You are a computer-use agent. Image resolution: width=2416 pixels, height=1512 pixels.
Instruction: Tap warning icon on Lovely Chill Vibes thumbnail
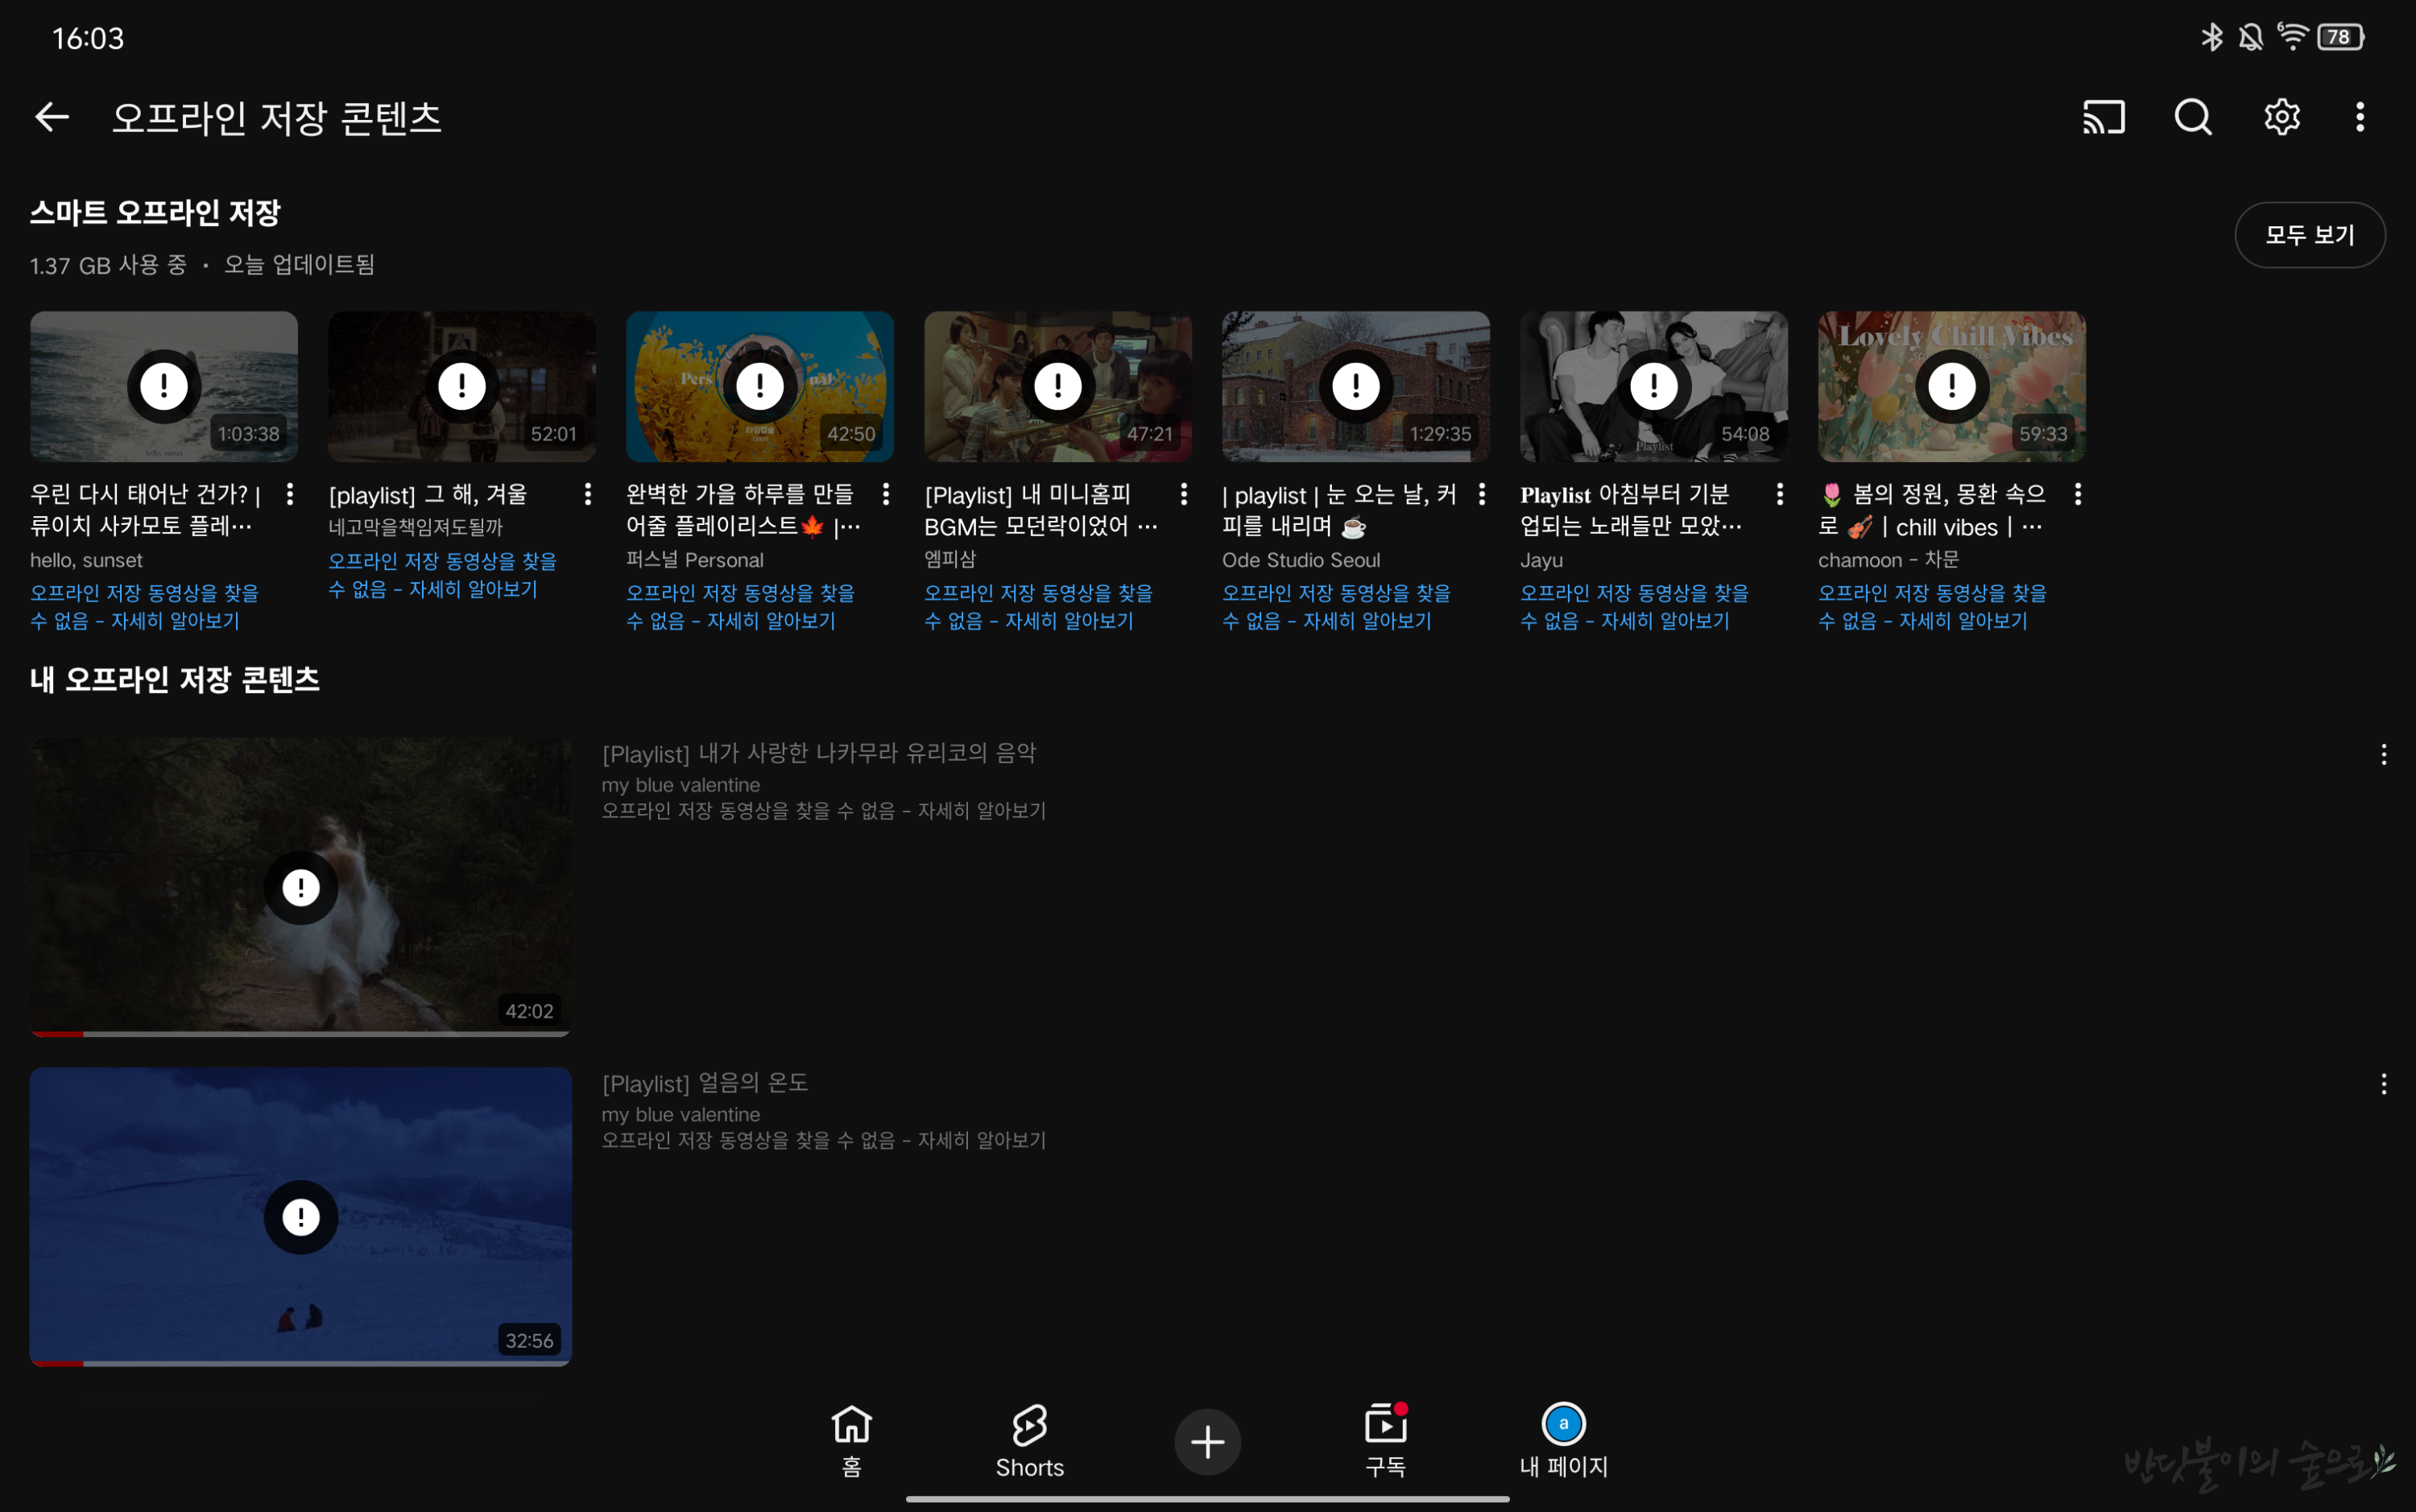(x=1951, y=386)
